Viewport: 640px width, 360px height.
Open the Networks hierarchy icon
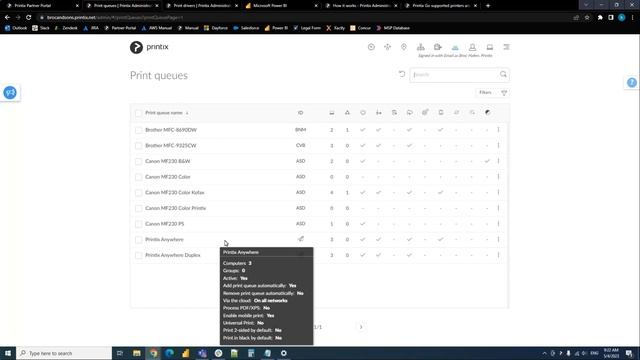coord(420,47)
